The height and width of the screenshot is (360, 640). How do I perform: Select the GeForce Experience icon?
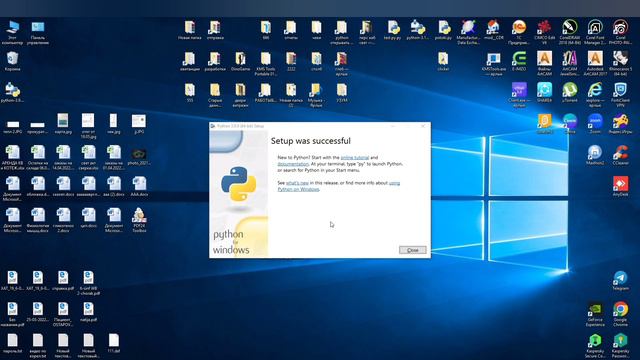595,313
